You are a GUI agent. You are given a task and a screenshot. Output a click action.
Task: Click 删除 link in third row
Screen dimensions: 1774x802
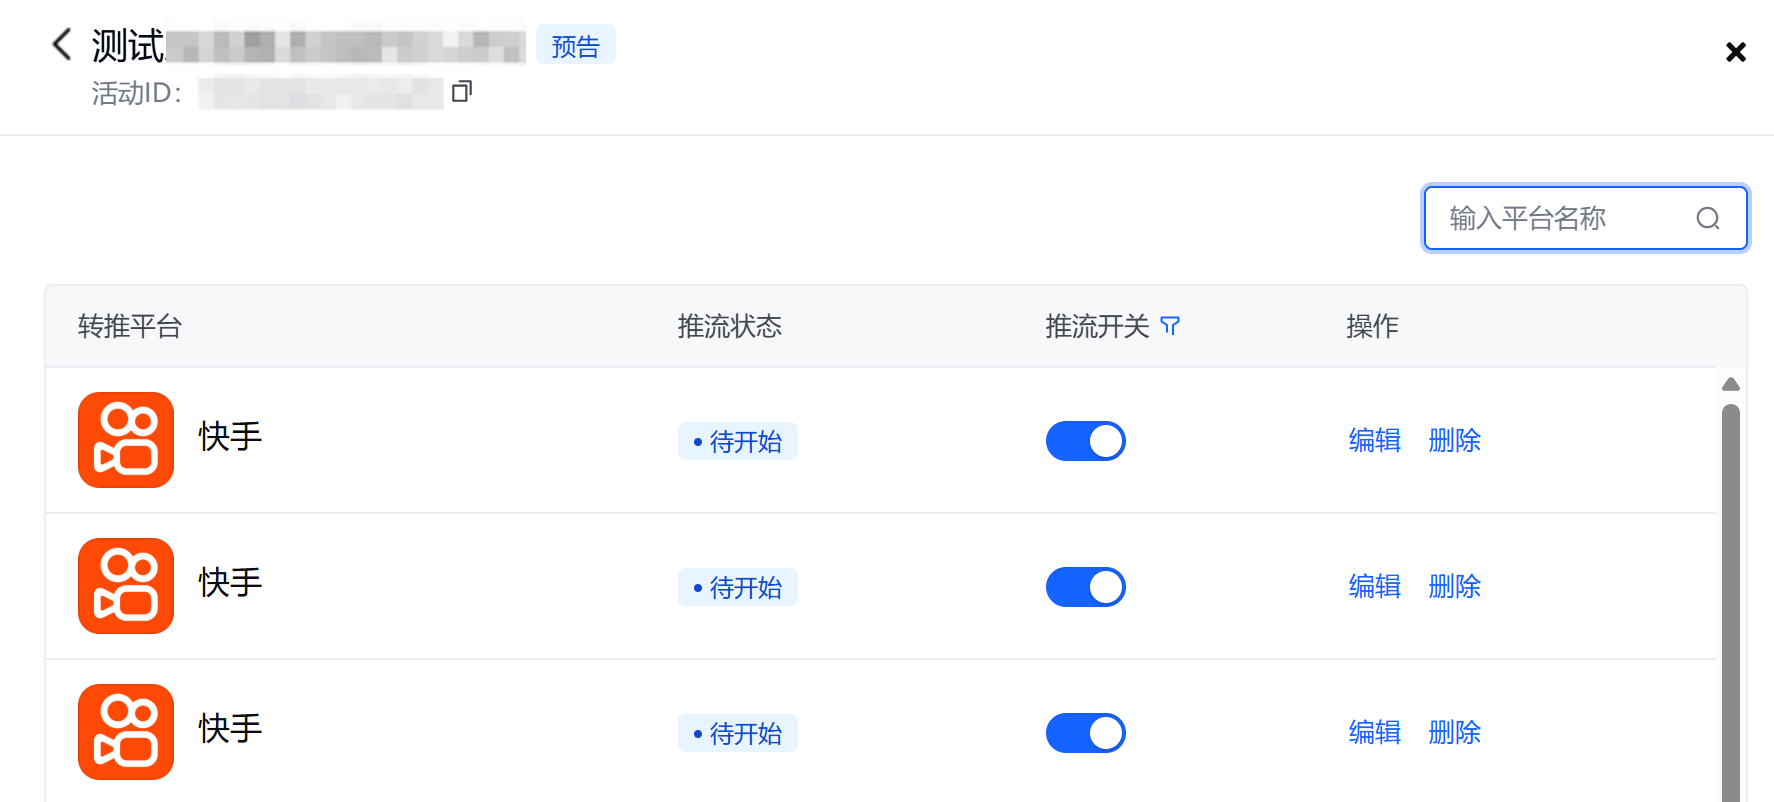click(x=1454, y=733)
